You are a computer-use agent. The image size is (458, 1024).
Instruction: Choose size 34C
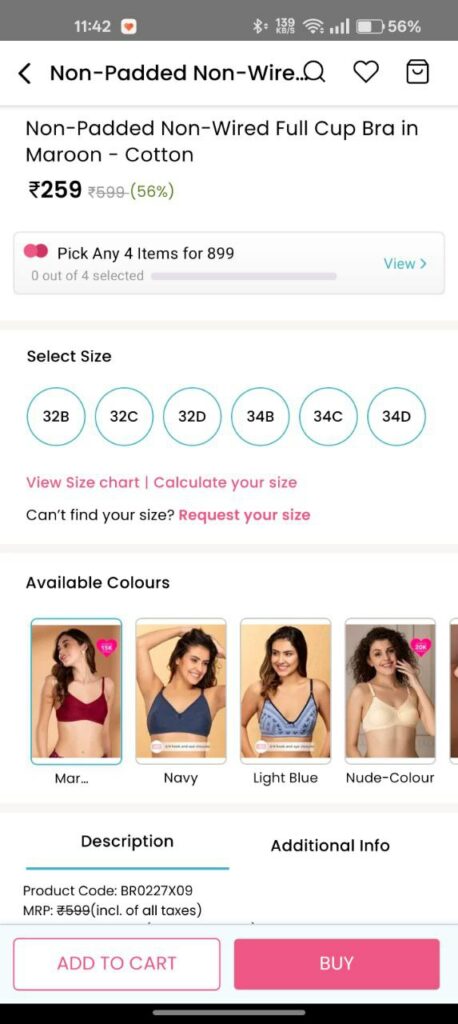coord(328,417)
